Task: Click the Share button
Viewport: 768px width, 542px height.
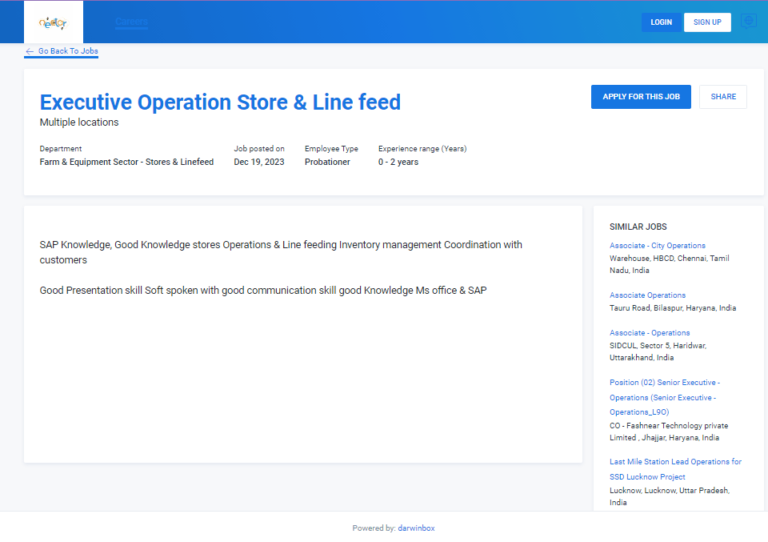Action: [723, 97]
